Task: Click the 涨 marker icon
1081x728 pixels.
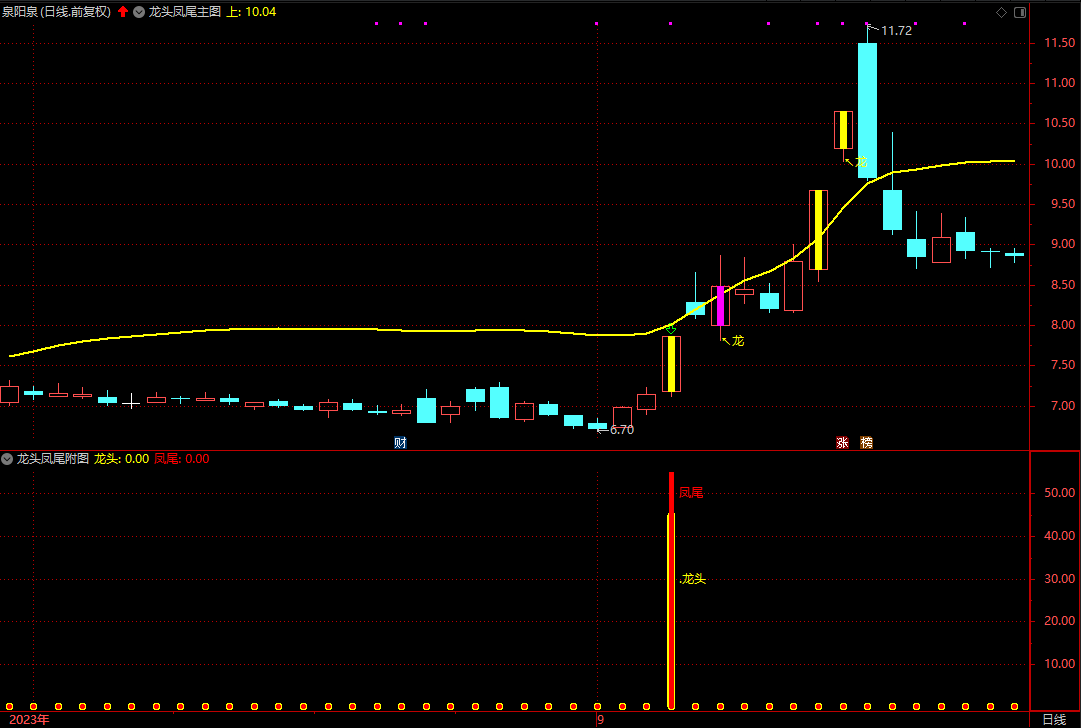Action: point(842,443)
